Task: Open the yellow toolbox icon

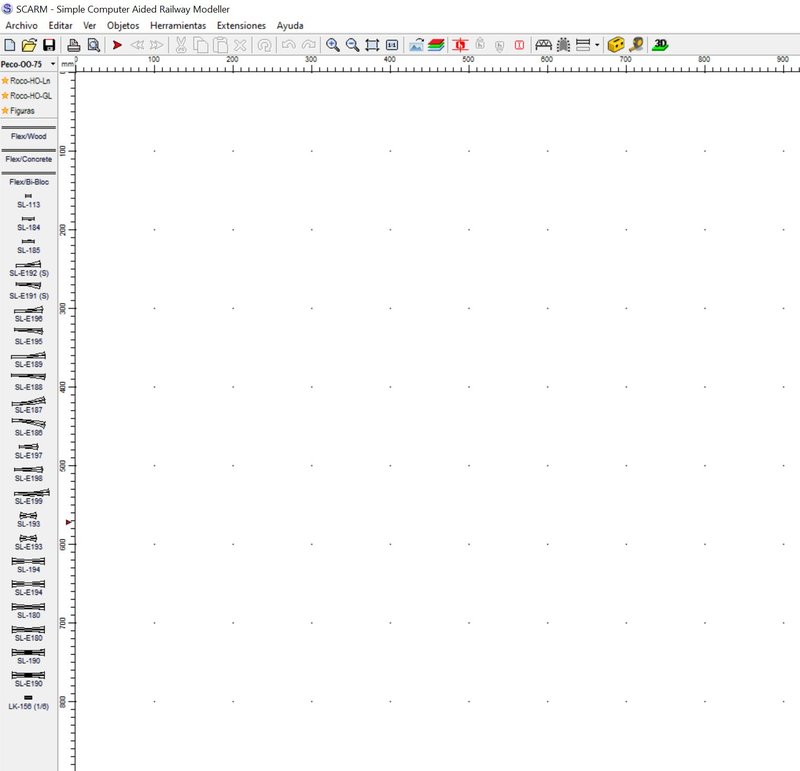Action: tap(616, 45)
